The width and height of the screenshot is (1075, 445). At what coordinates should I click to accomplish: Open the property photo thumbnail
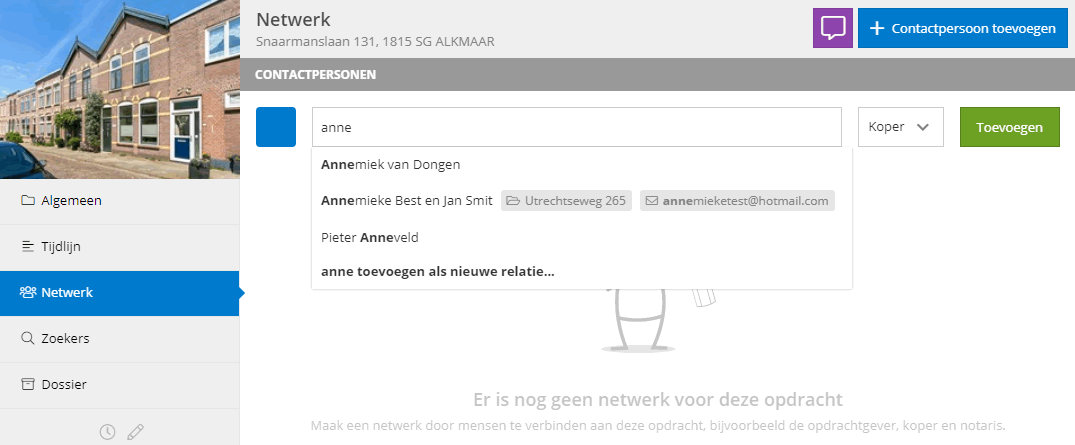[120, 89]
